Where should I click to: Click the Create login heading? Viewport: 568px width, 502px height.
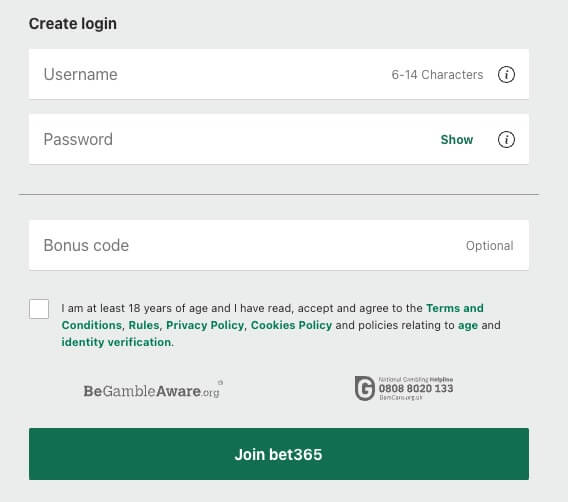pos(73,24)
